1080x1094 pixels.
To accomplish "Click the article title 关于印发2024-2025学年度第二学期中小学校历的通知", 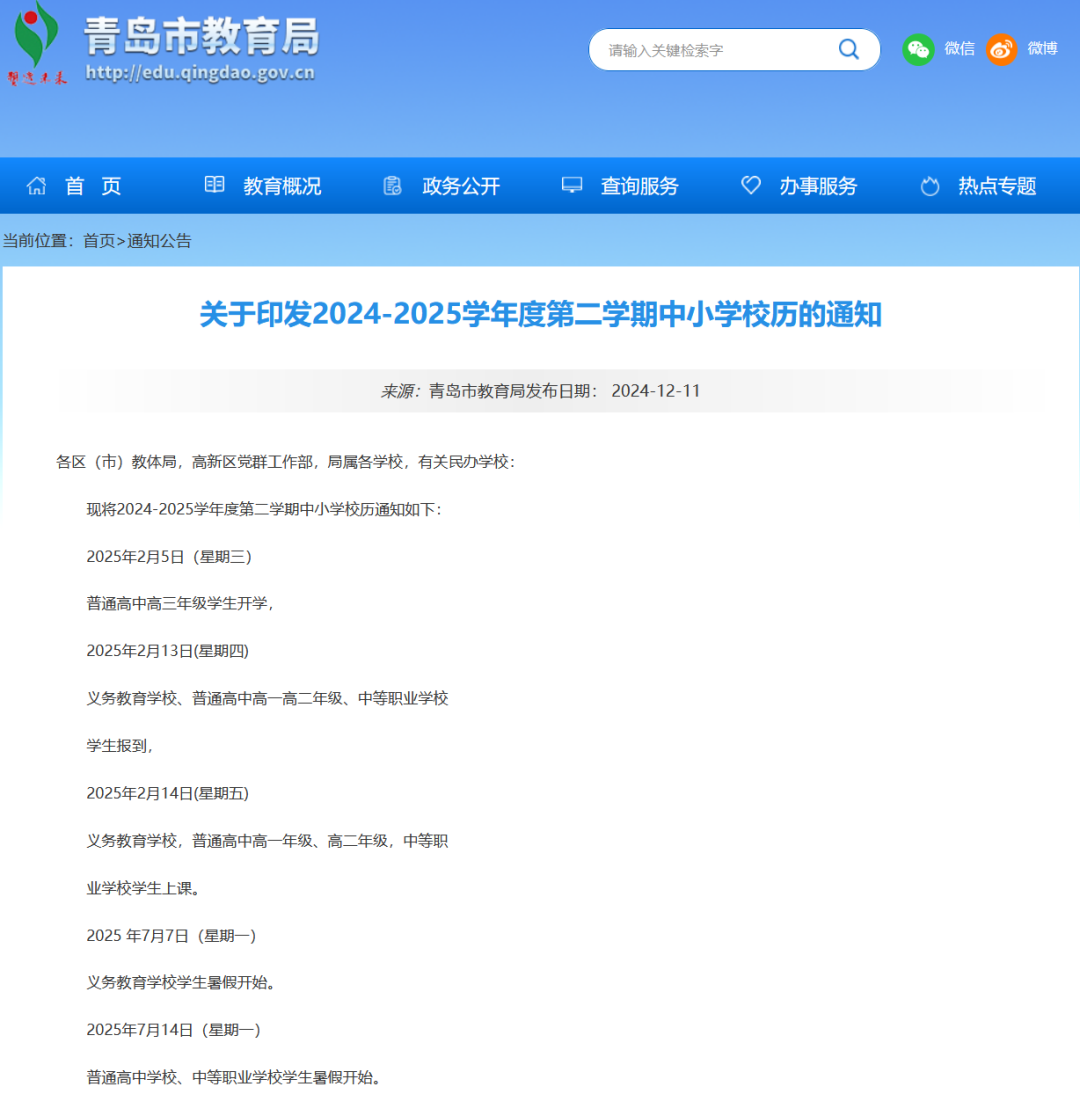I will [541, 314].
